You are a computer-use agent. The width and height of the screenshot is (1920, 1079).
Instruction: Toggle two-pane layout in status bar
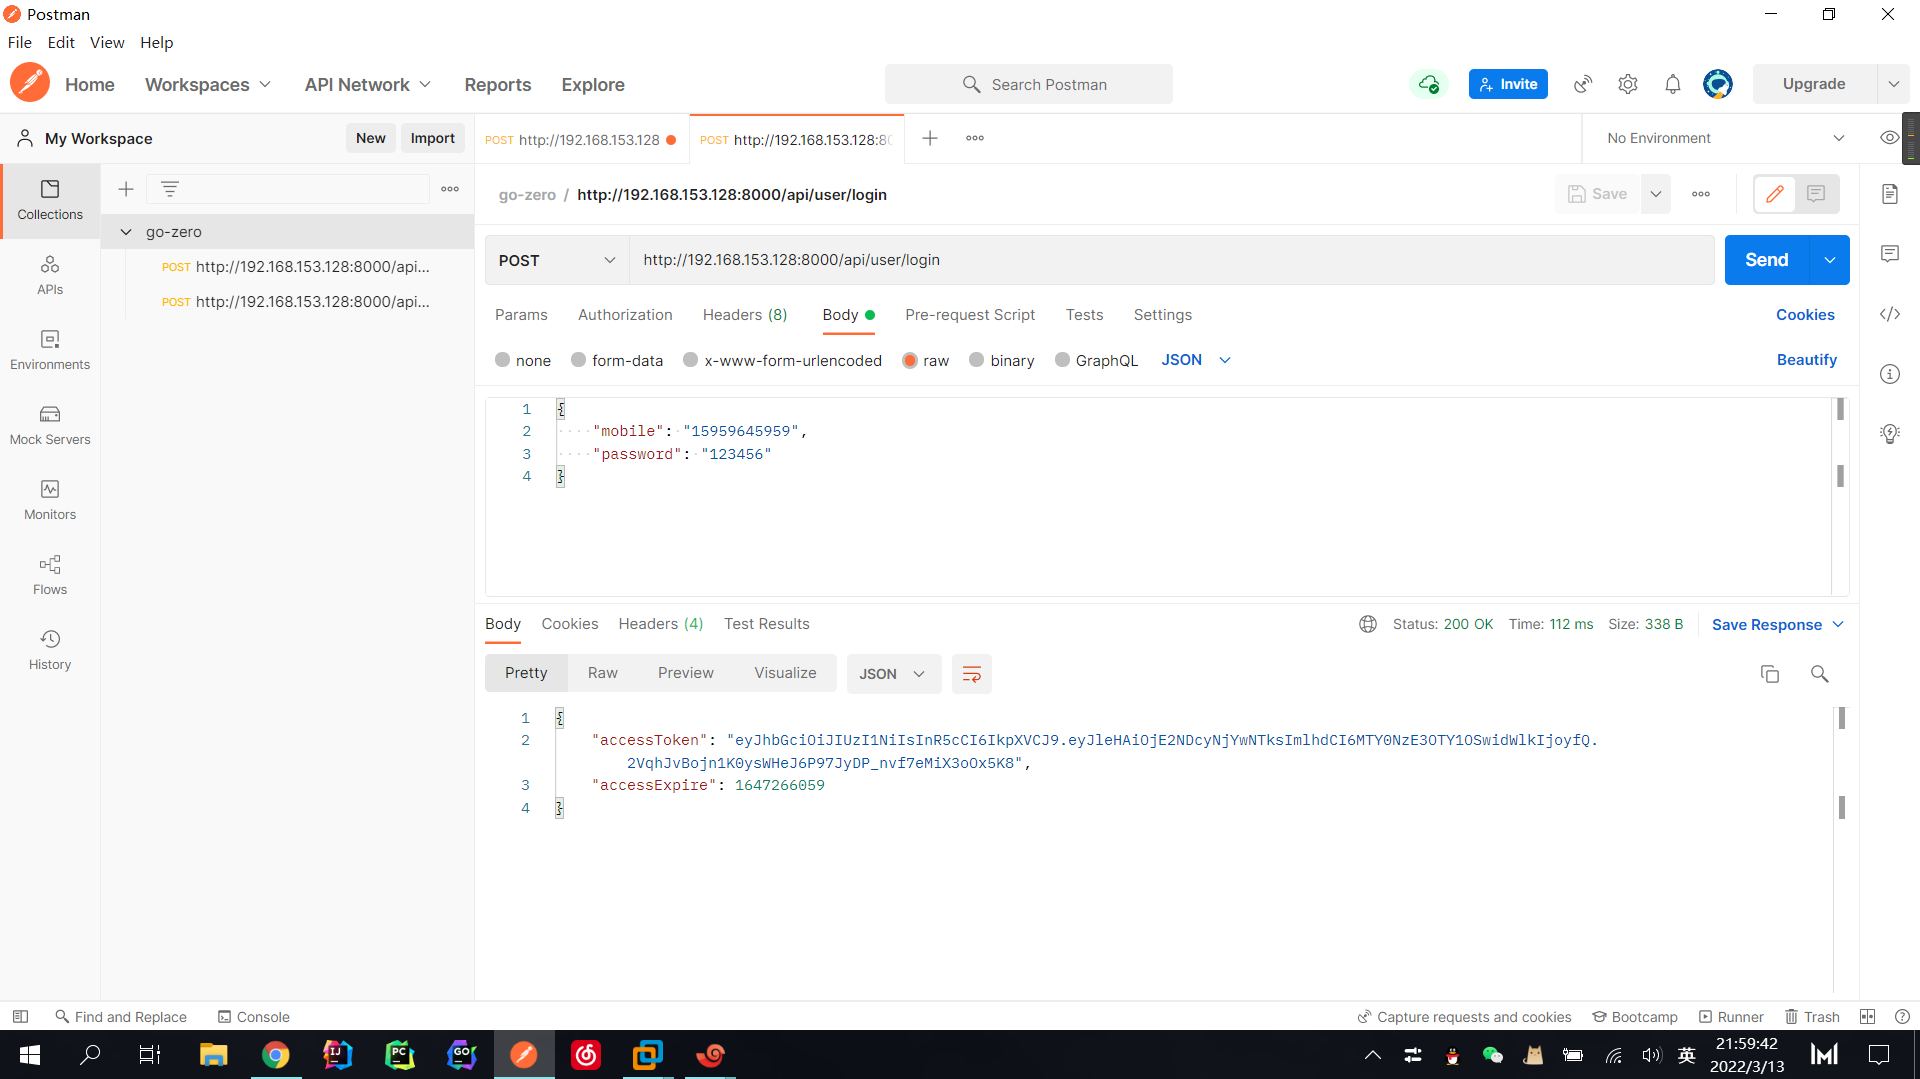coord(1867,1017)
